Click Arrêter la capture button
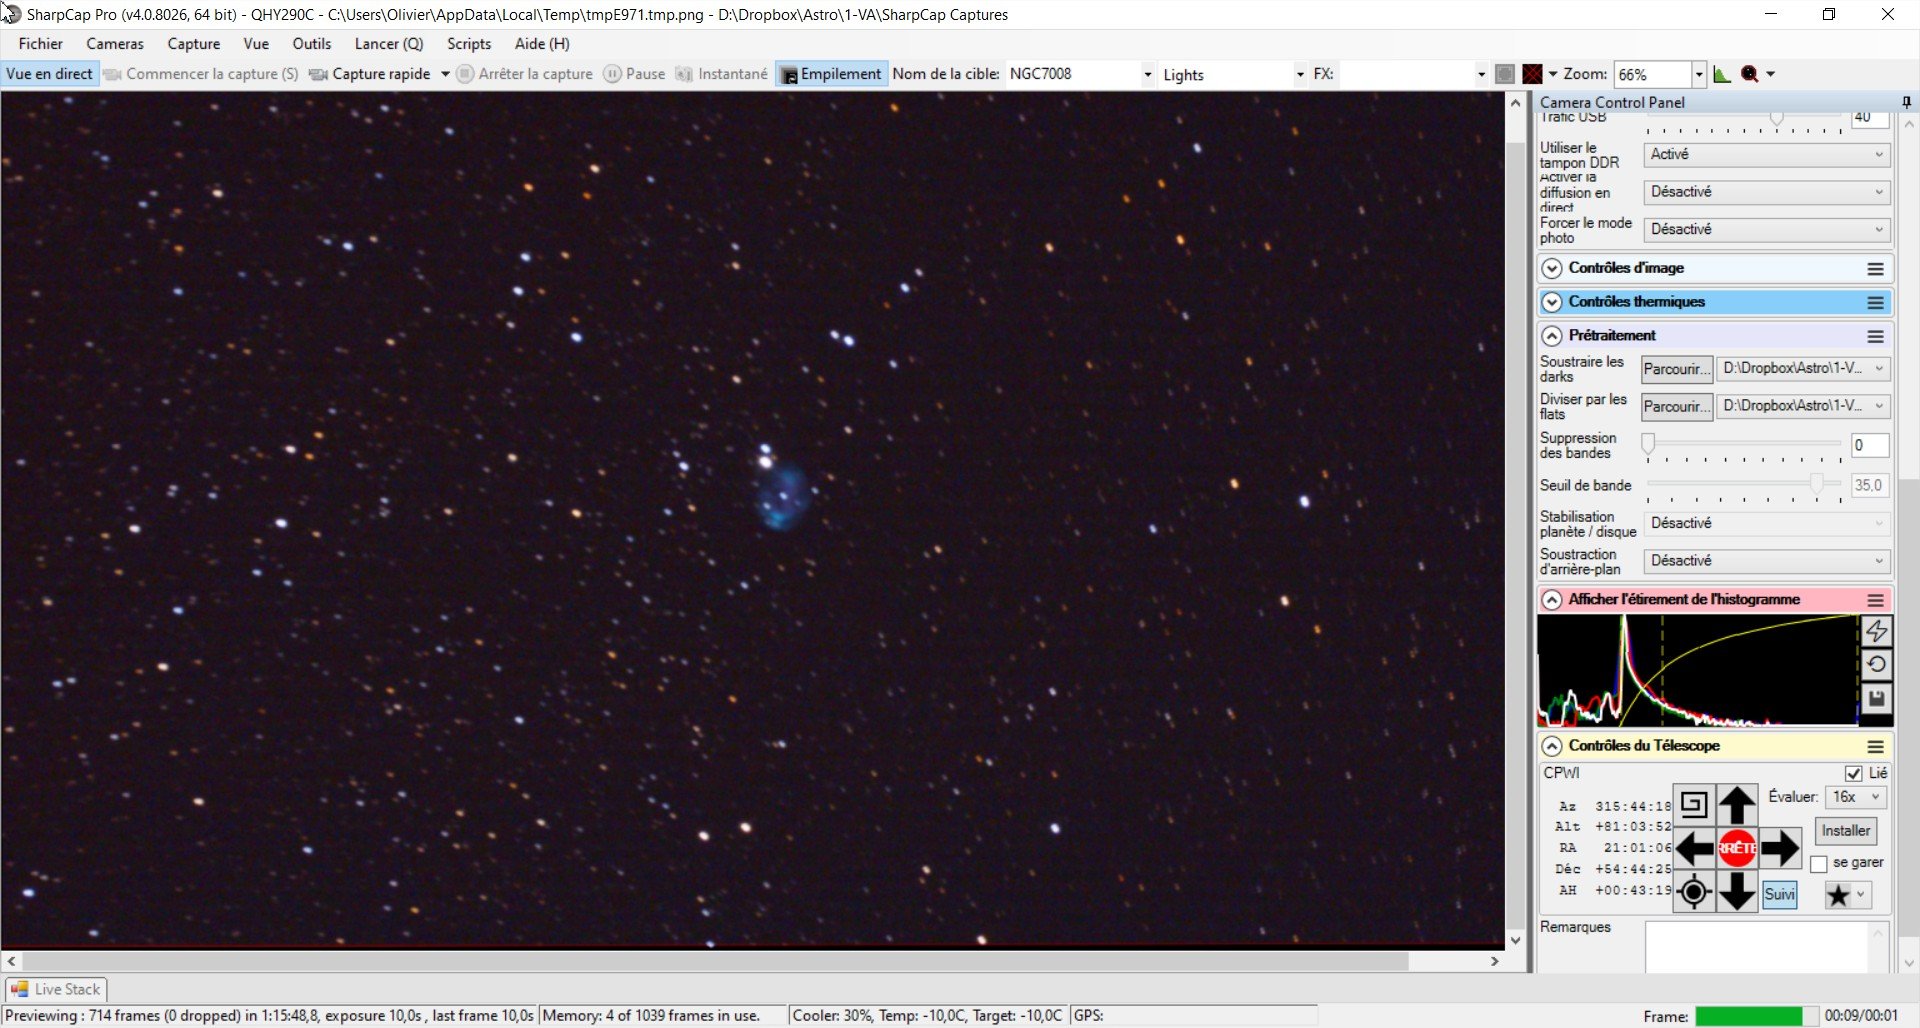 point(525,74)
